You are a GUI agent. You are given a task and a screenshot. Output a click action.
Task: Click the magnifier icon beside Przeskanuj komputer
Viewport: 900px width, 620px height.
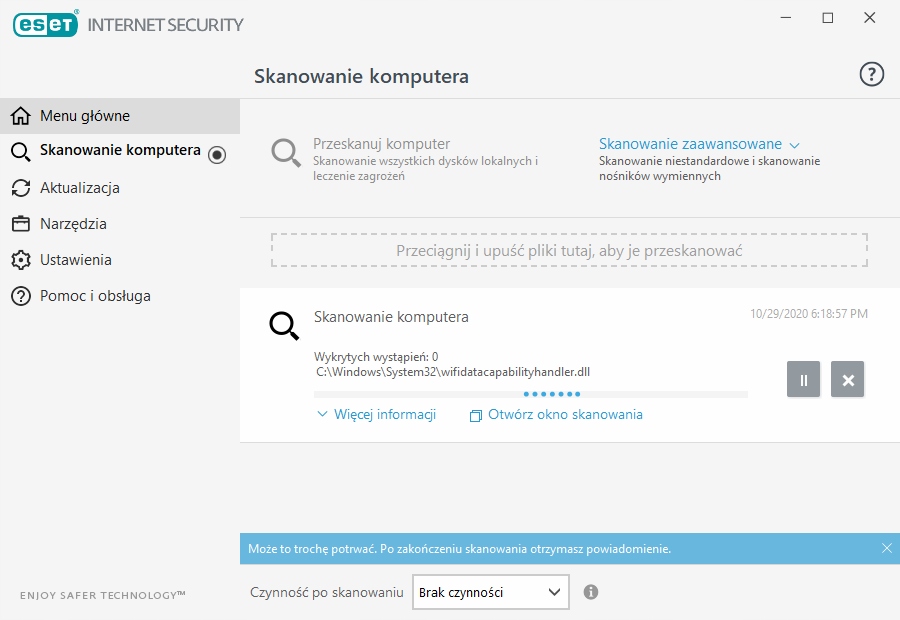point(286,153)
